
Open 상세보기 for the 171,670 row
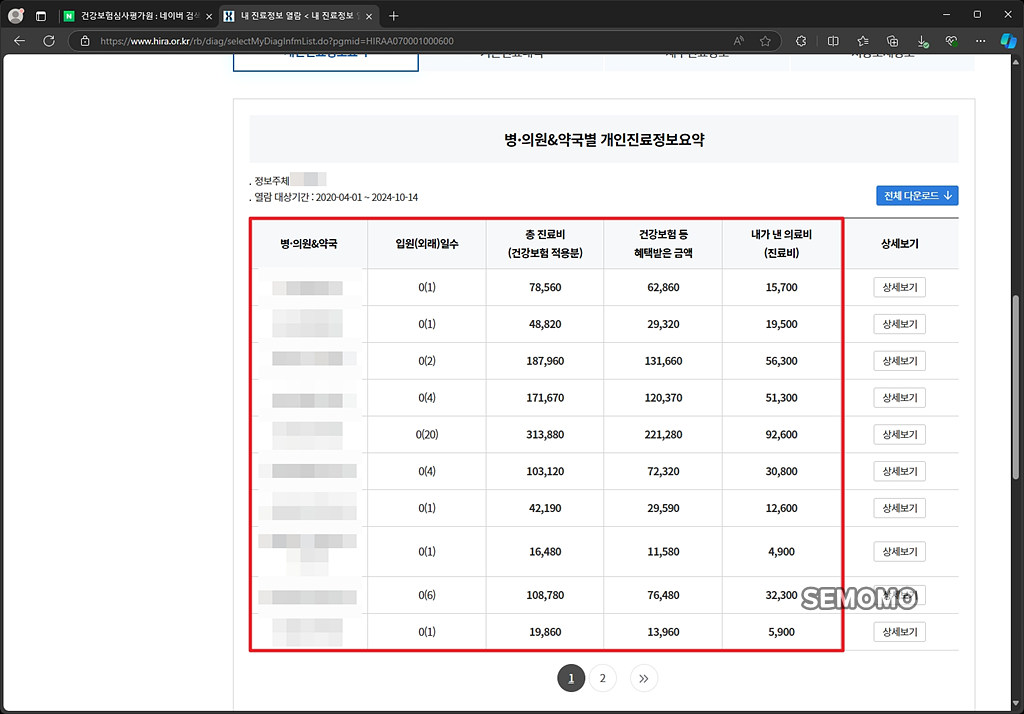point(899,398)
